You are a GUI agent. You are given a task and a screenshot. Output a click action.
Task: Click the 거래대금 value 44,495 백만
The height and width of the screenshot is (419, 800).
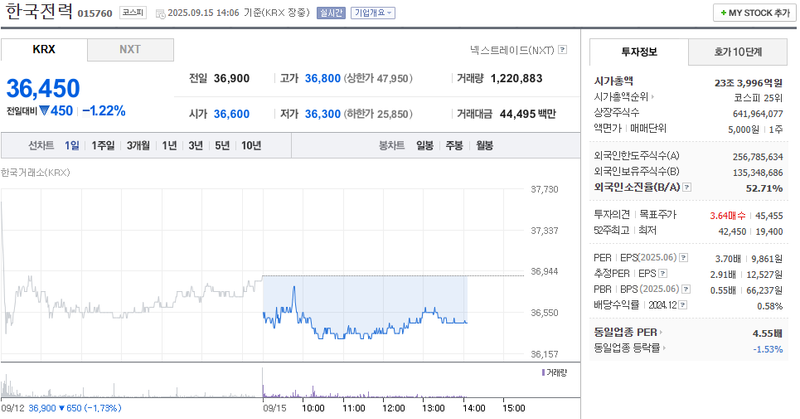click(x=528, y=114)
